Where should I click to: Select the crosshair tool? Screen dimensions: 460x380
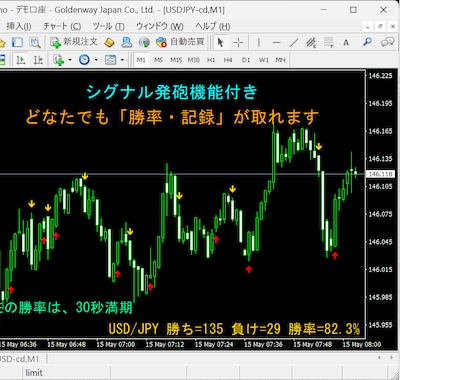[238, 42]
